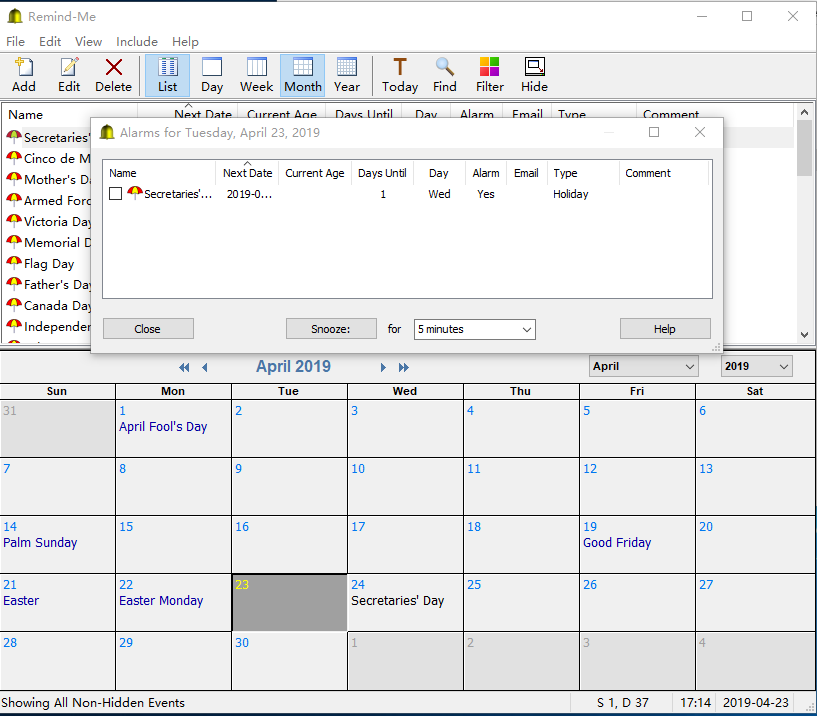Click Easter Monday on April 22
The image size is (817, 716).
point(161,601)
